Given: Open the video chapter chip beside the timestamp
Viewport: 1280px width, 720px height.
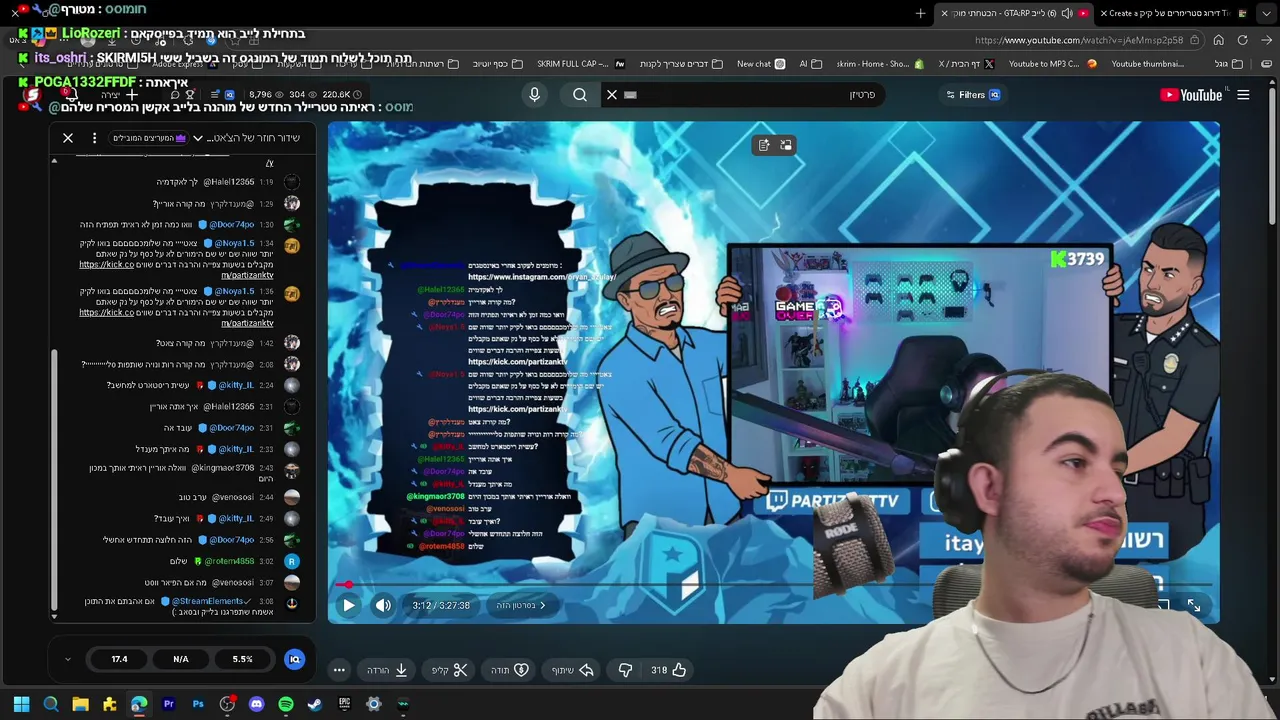Looking at the screenshot, I should pyautogui.click(x=521, y=605).
